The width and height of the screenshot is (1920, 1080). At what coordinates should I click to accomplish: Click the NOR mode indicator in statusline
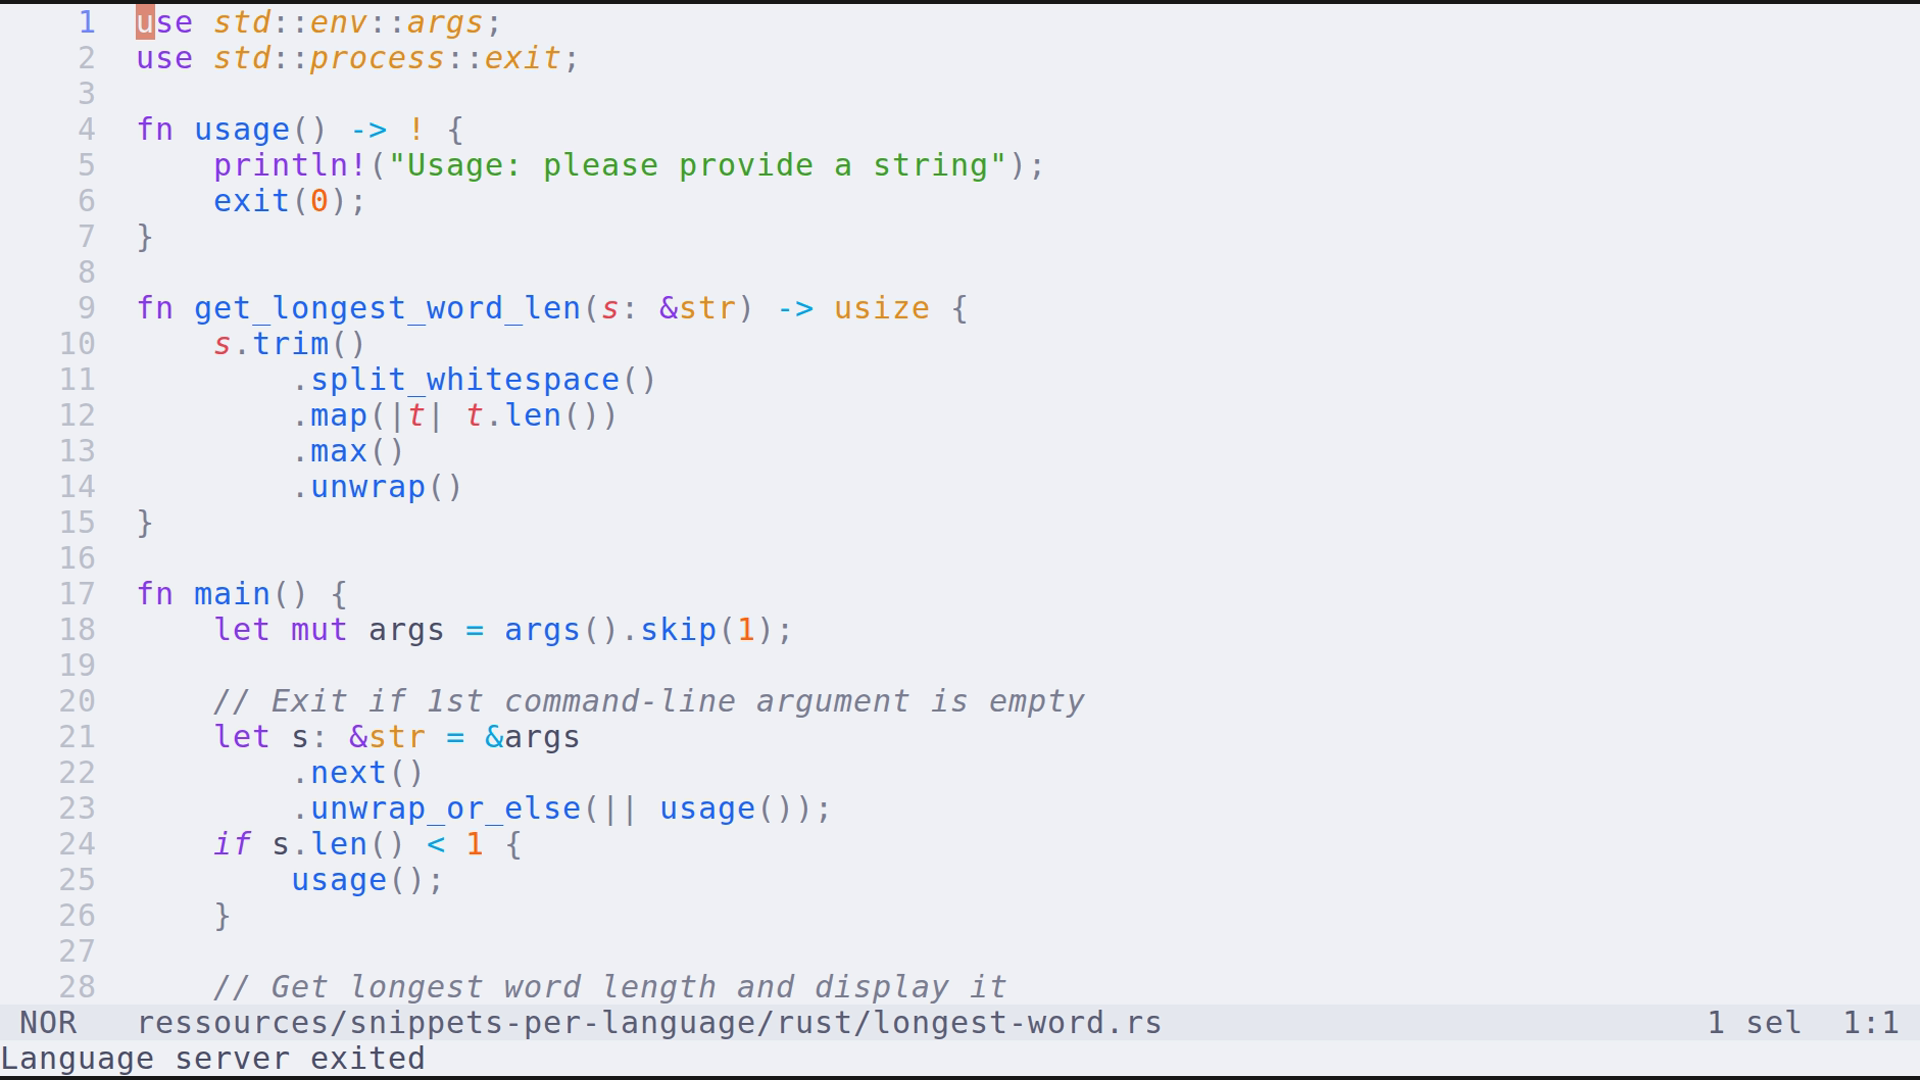pyautogui.click(x=47, y=1023)
